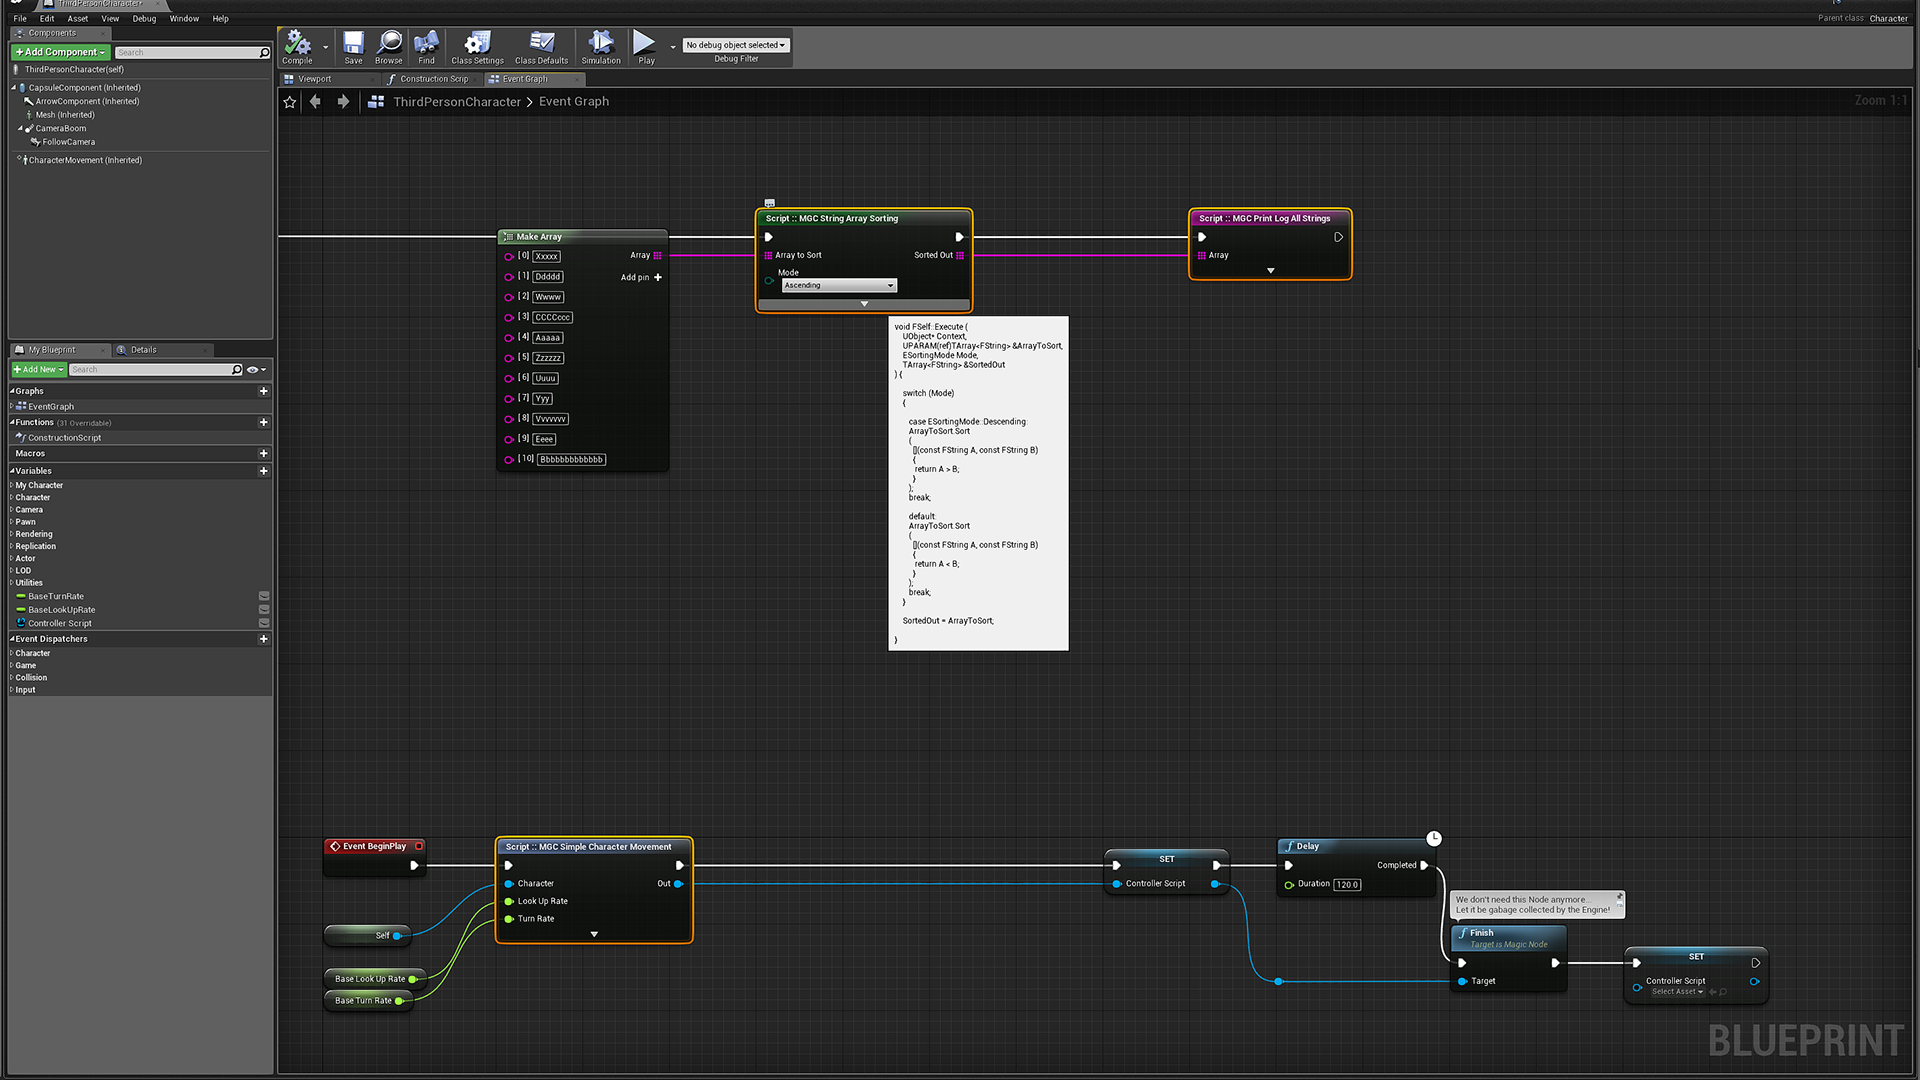This screenshot has height=1080, width=1920.
Task: Navigate forward with the right arrow
Action: coord(343,101)
